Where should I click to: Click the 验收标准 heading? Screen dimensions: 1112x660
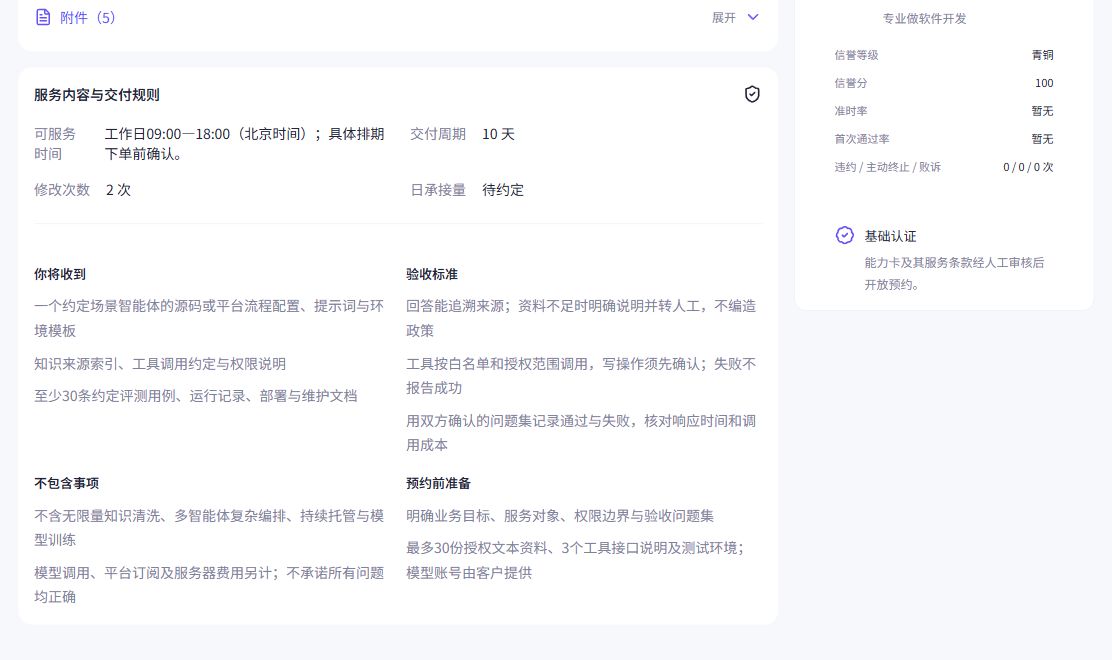(x=432, y=274)
